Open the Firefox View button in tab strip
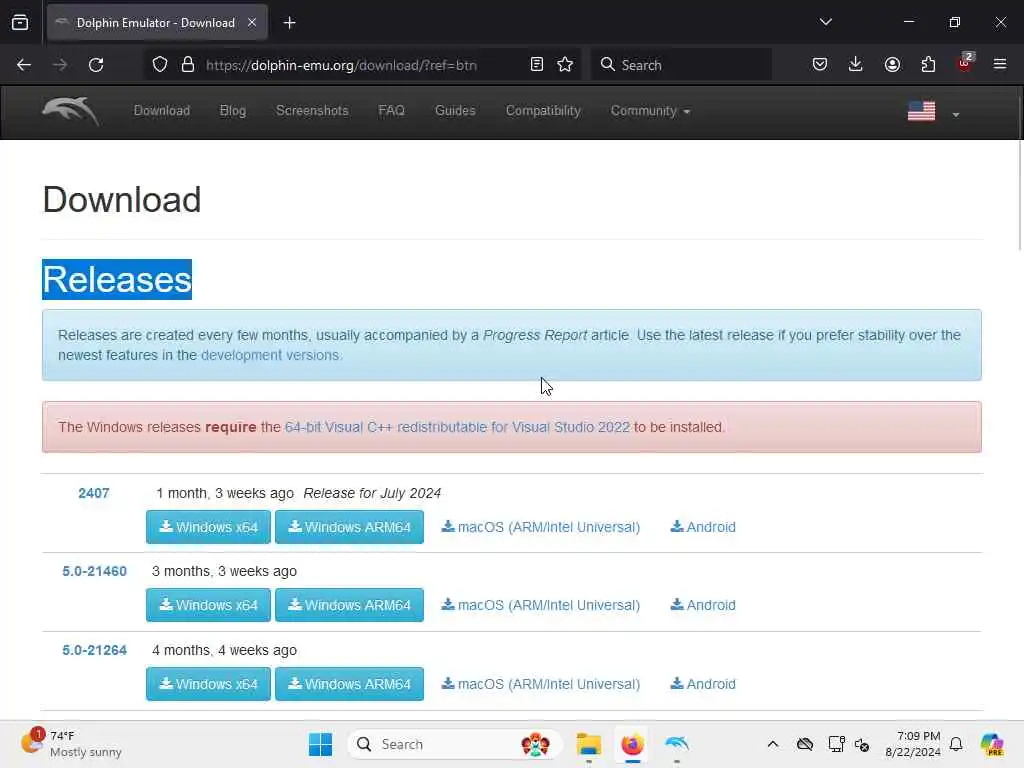Viewport: 1024px width, 768px height. 20,23
